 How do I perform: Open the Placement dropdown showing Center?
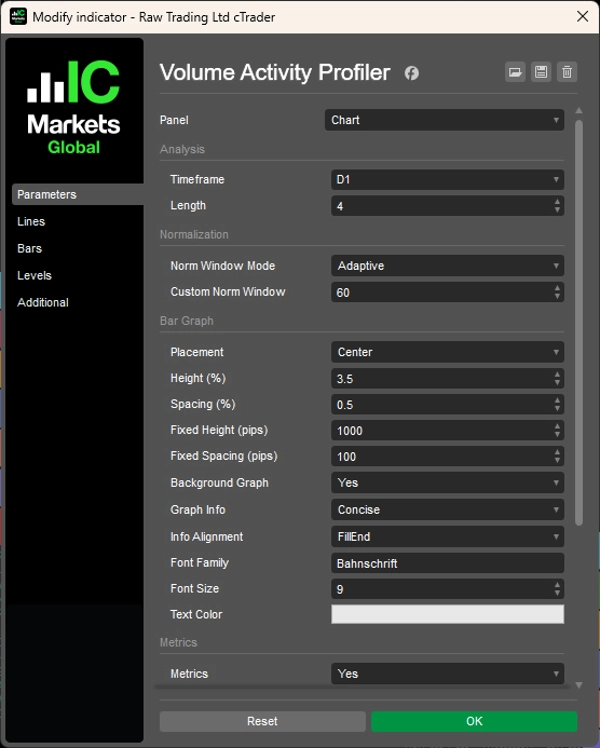point(447,352)
